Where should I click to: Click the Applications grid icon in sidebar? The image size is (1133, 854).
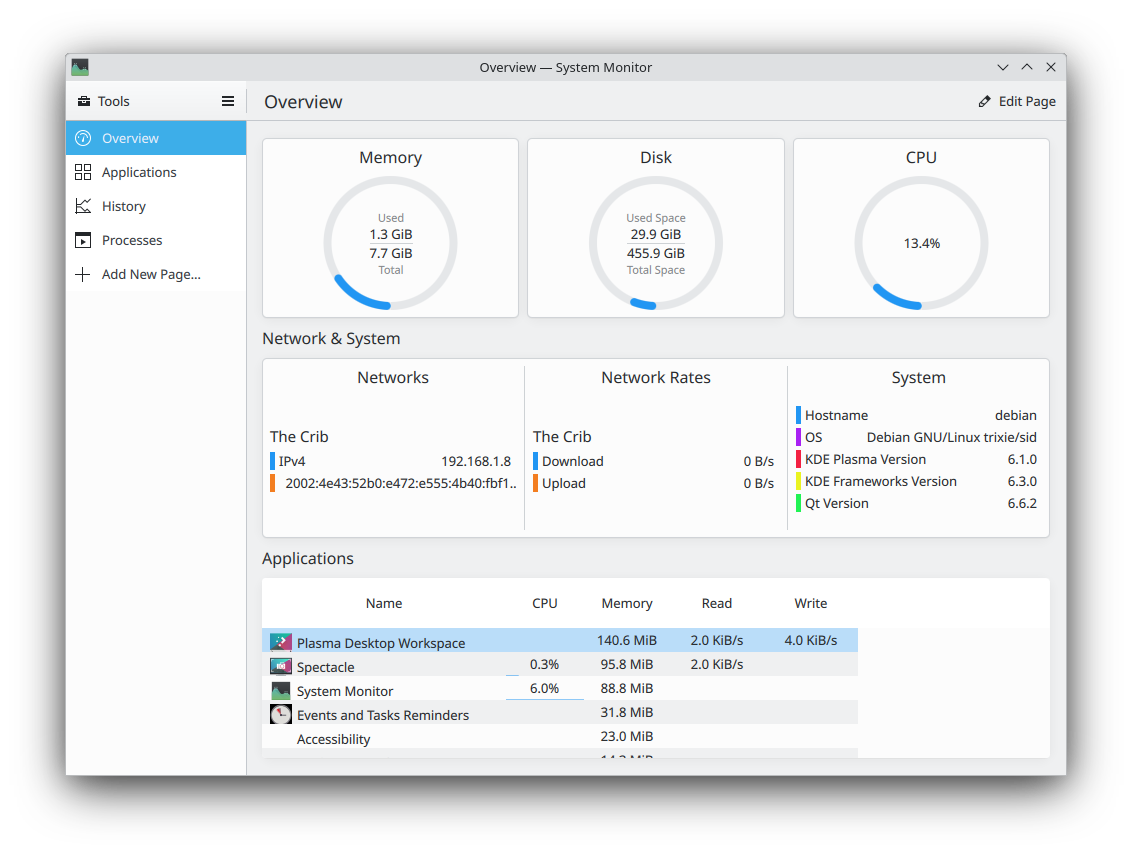point(83,172)
